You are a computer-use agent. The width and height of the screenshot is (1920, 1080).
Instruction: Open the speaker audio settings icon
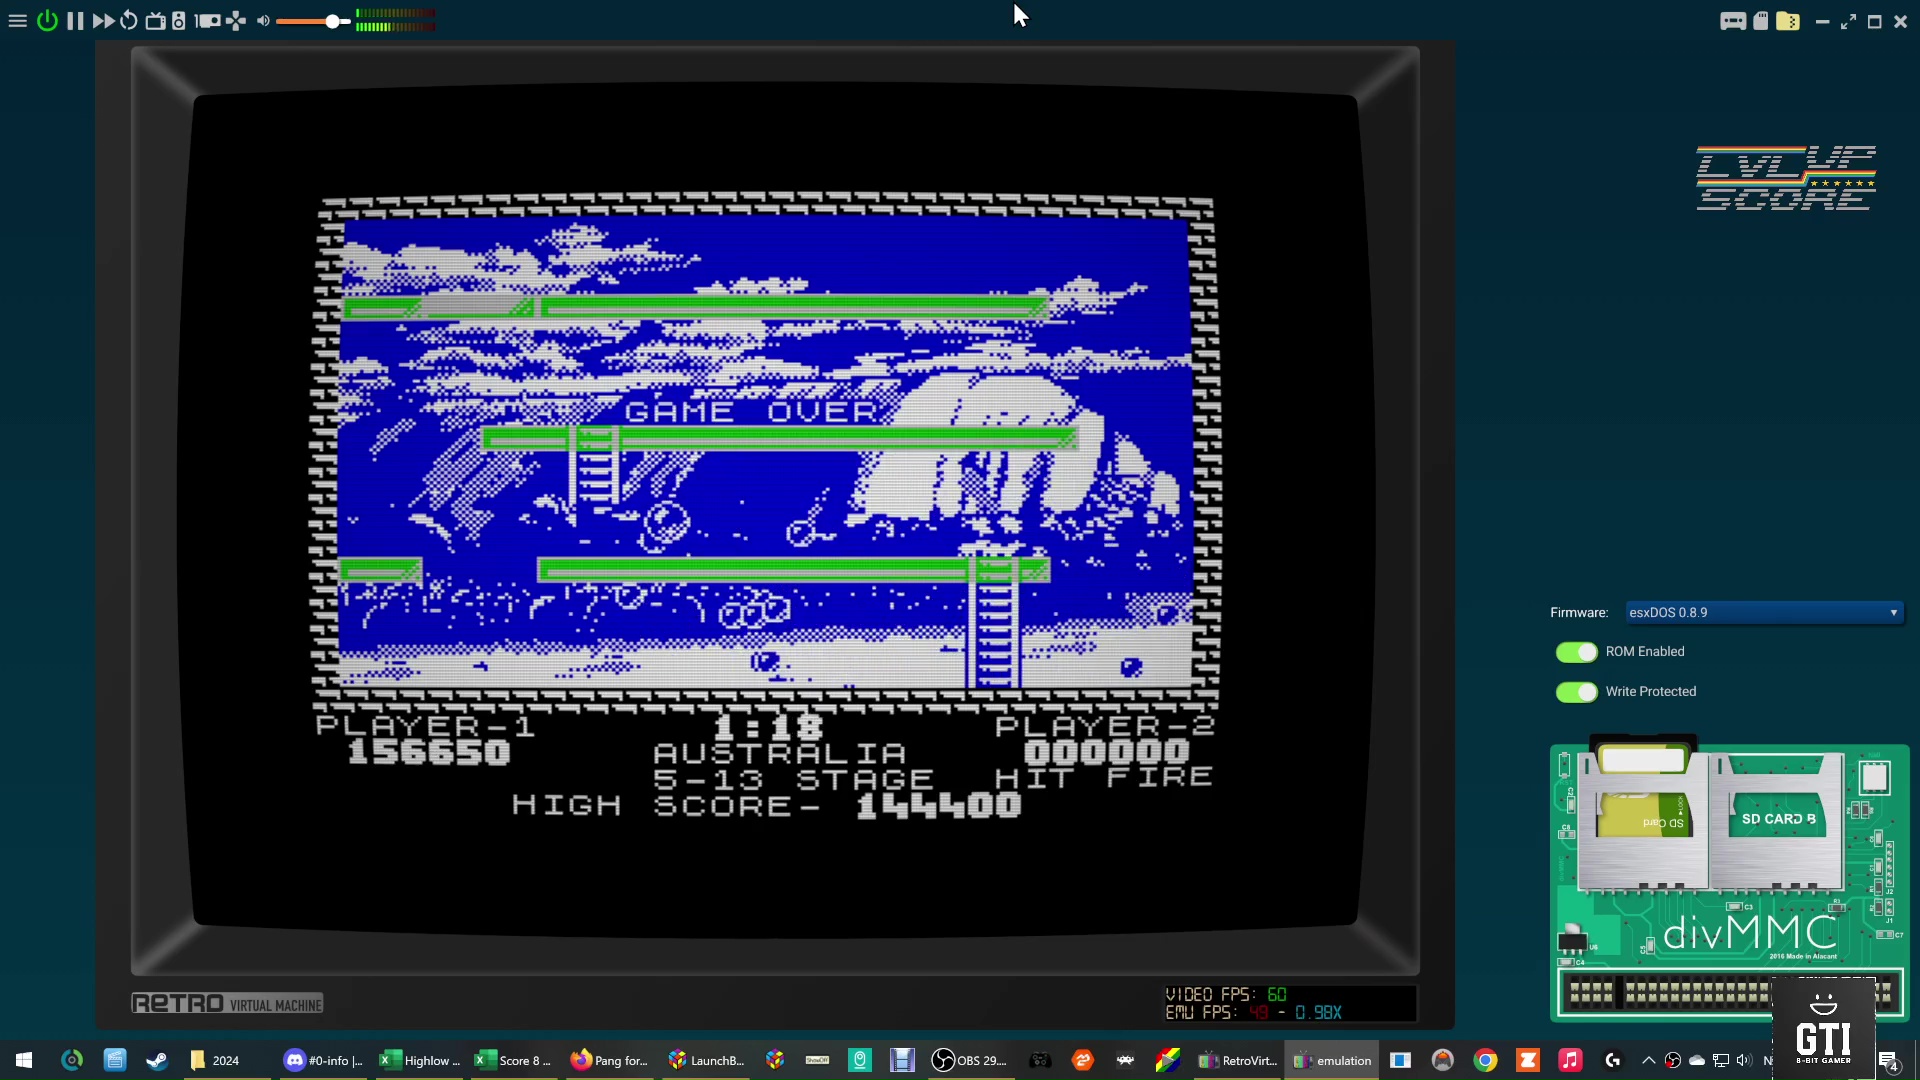179,21
